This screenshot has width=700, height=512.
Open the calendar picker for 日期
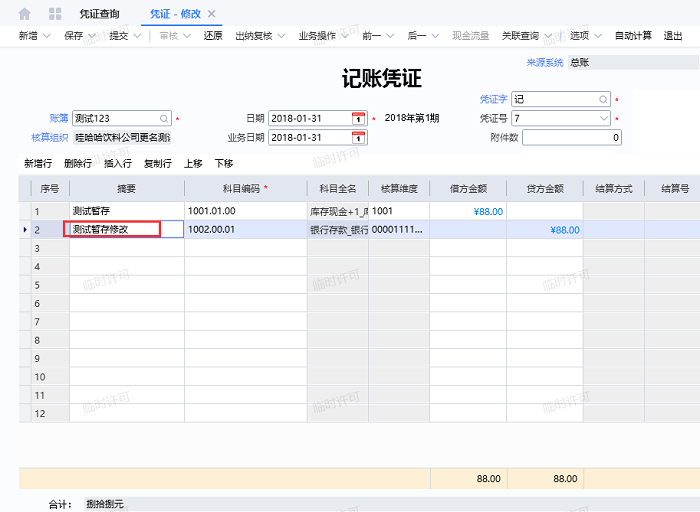(x=358, y=118)
